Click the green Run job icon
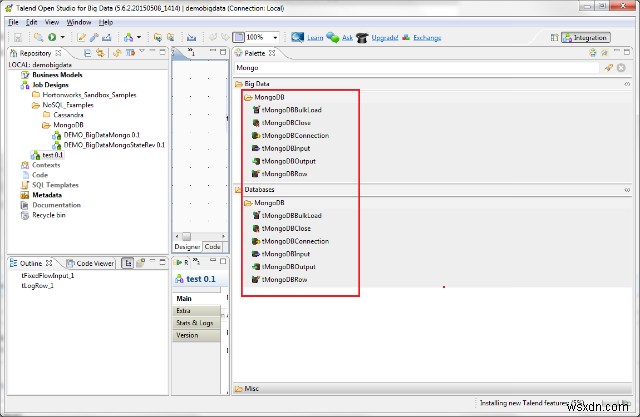Viewport: 640px width, 417px height. point(52,37)
